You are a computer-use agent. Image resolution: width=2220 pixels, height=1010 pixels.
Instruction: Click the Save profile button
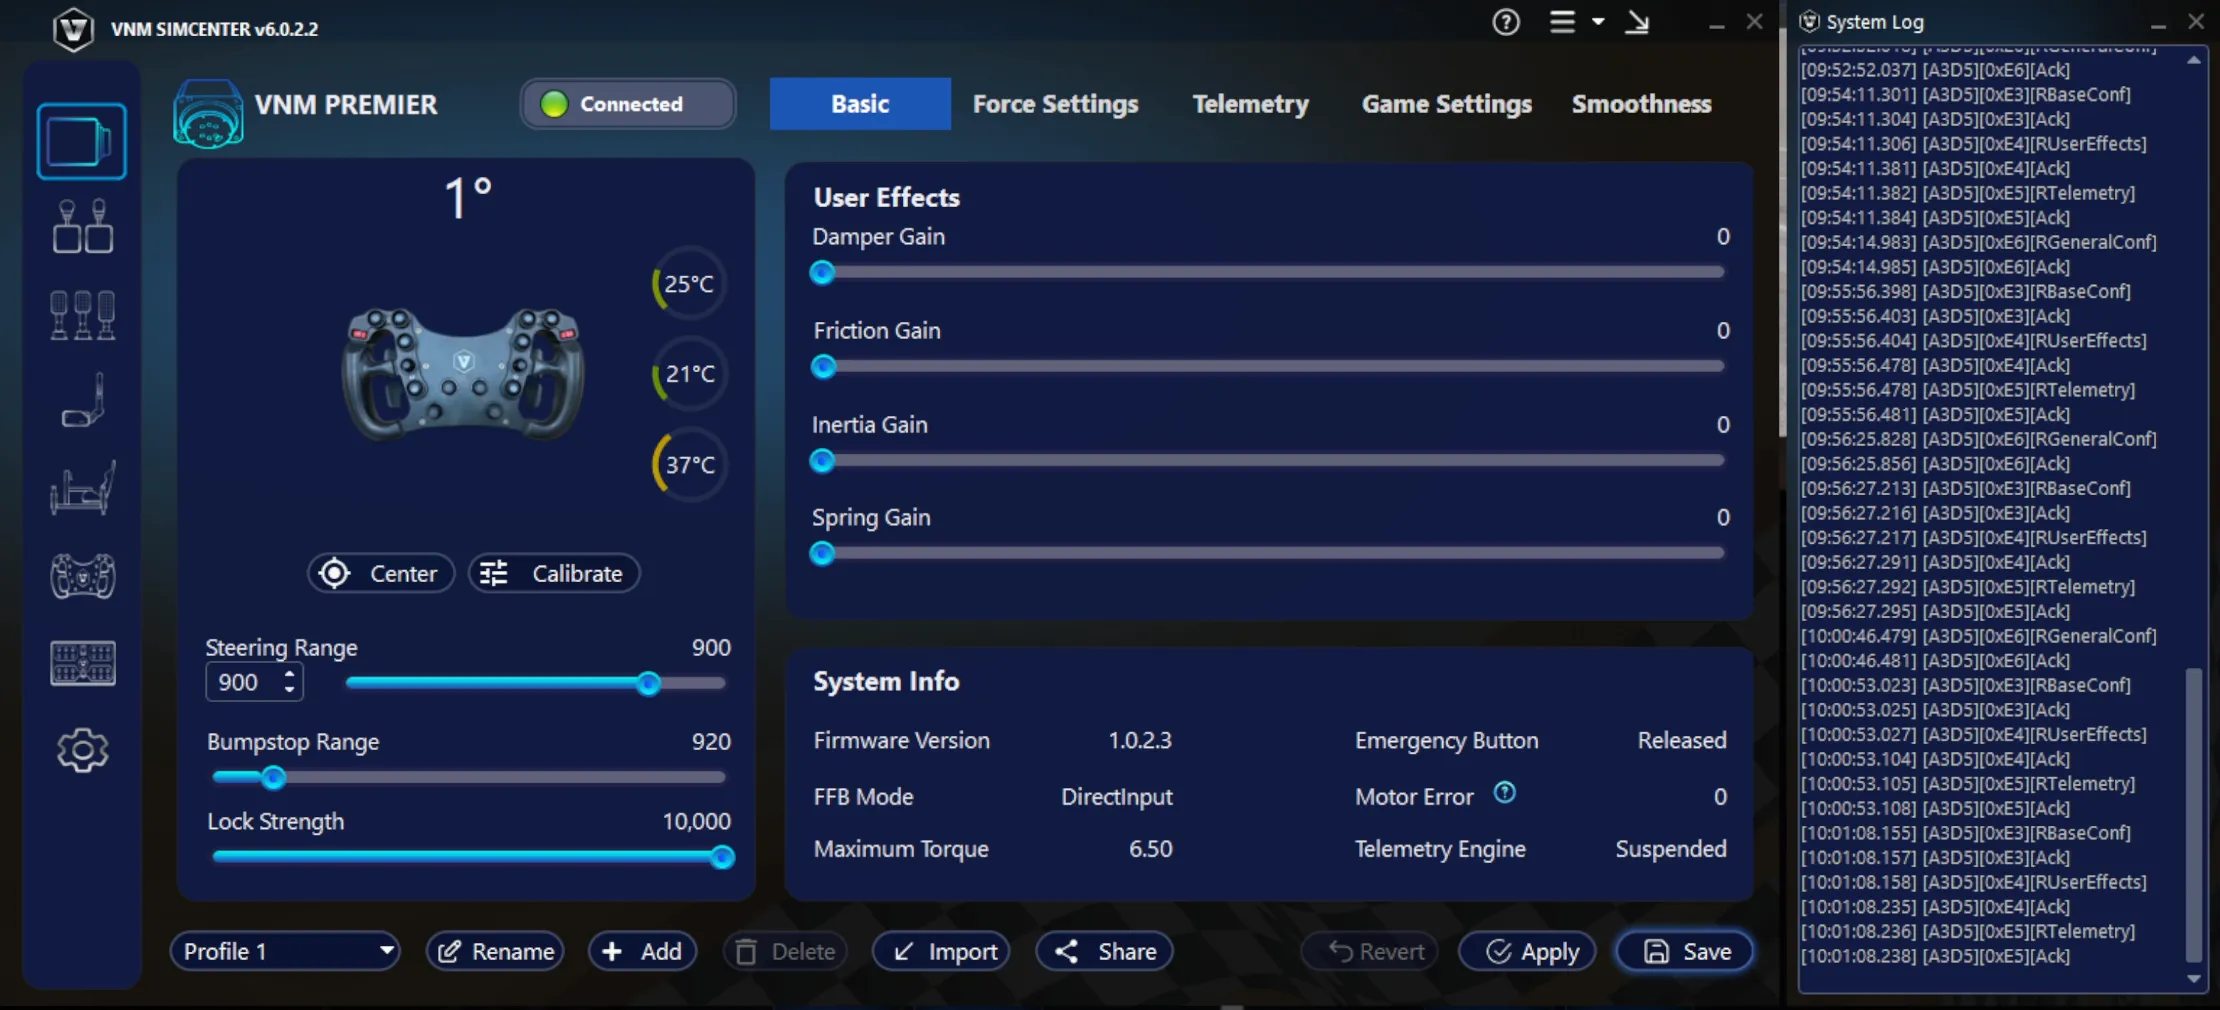coord(1686,951)
